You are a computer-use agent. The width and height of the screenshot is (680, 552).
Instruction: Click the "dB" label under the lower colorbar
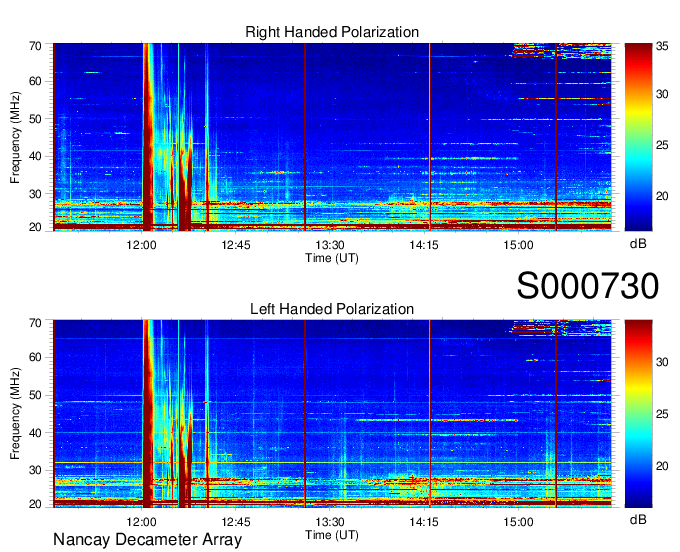638,519
